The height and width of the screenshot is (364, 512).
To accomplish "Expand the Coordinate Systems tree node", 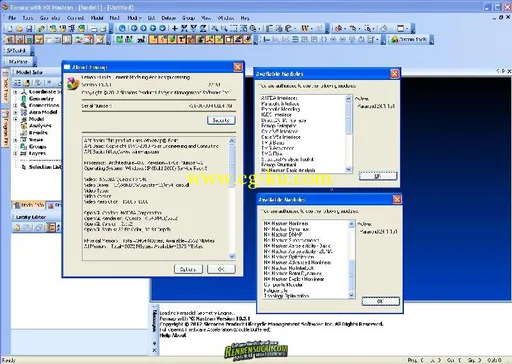I will click(15, 91).
